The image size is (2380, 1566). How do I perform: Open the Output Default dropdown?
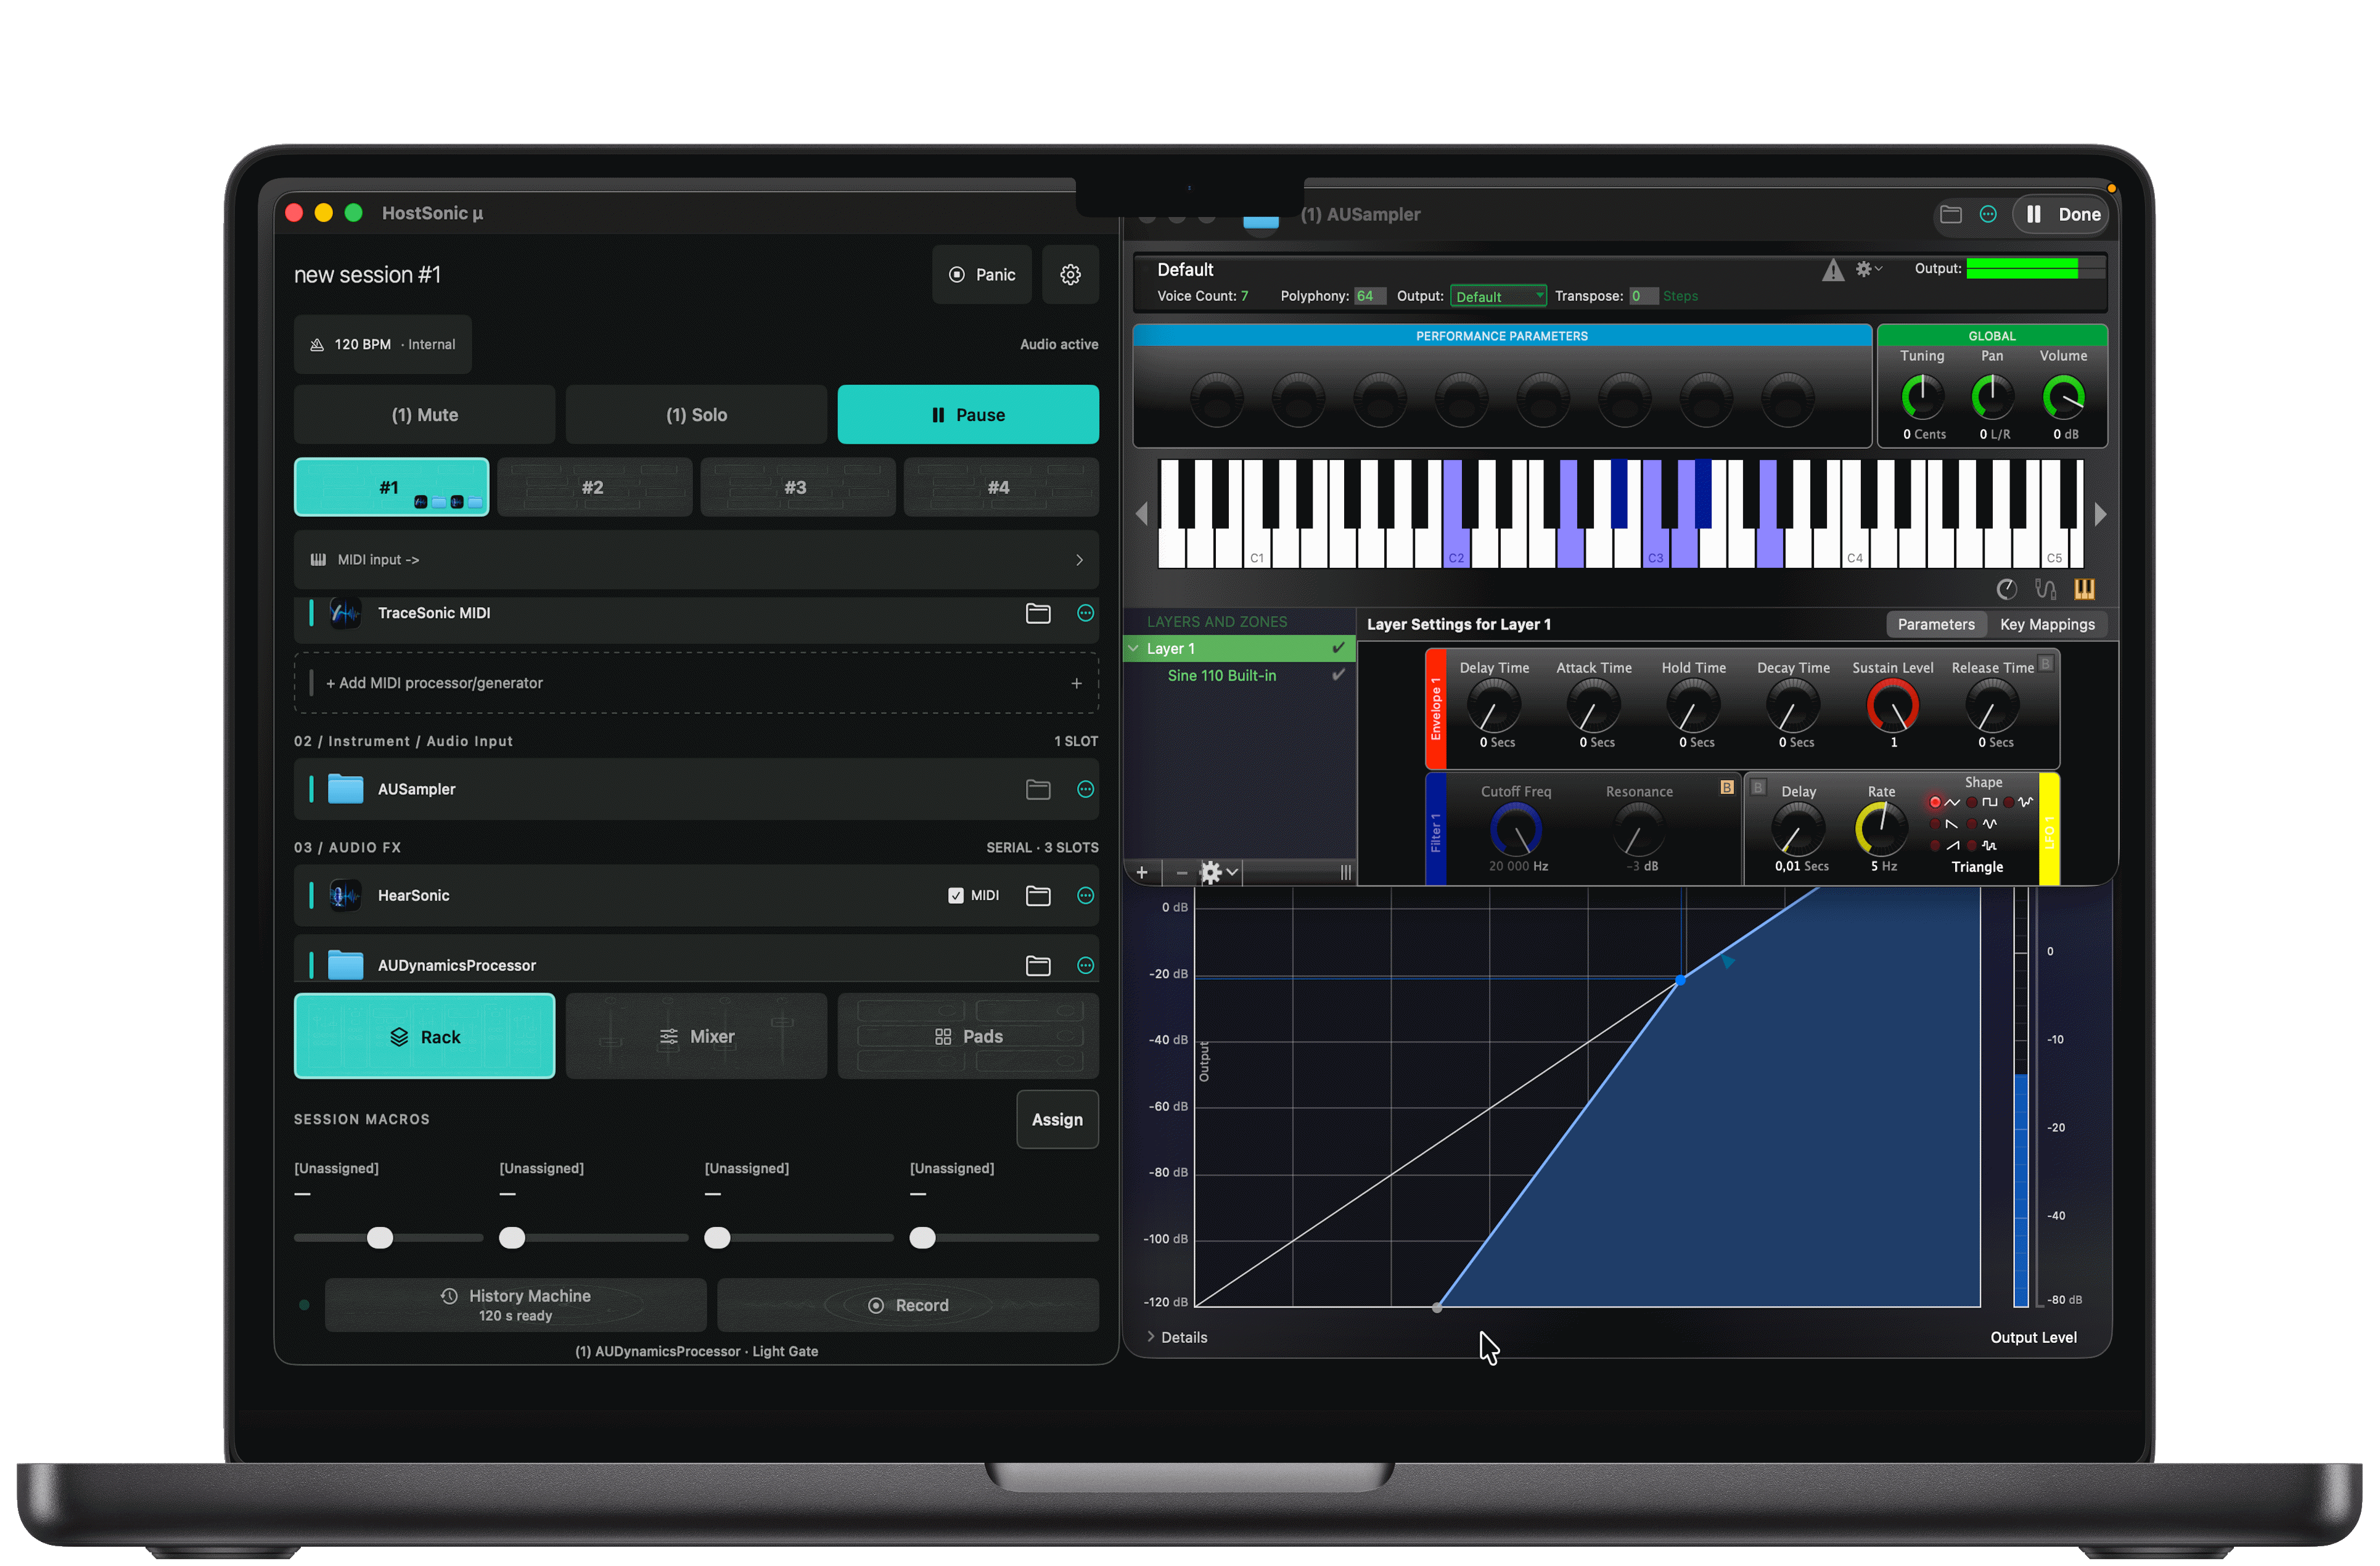click(x=1497, y=296)
